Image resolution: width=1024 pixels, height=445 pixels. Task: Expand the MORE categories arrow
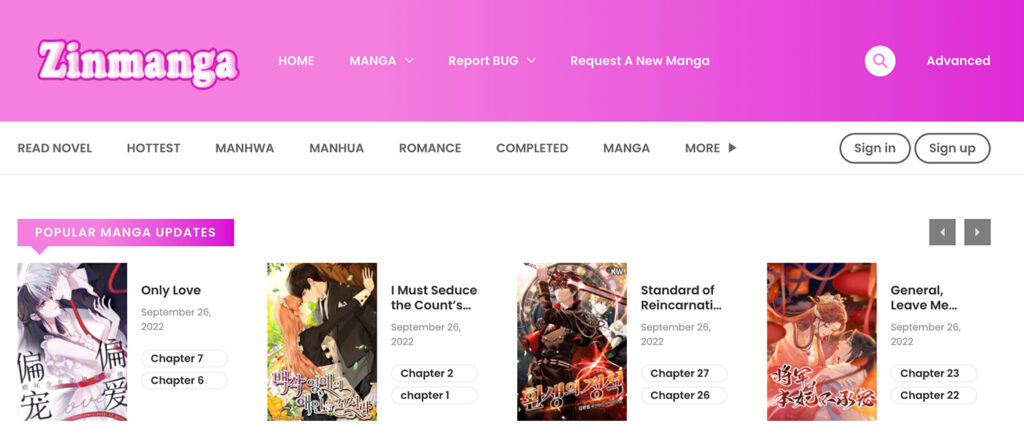pos(732,148)
